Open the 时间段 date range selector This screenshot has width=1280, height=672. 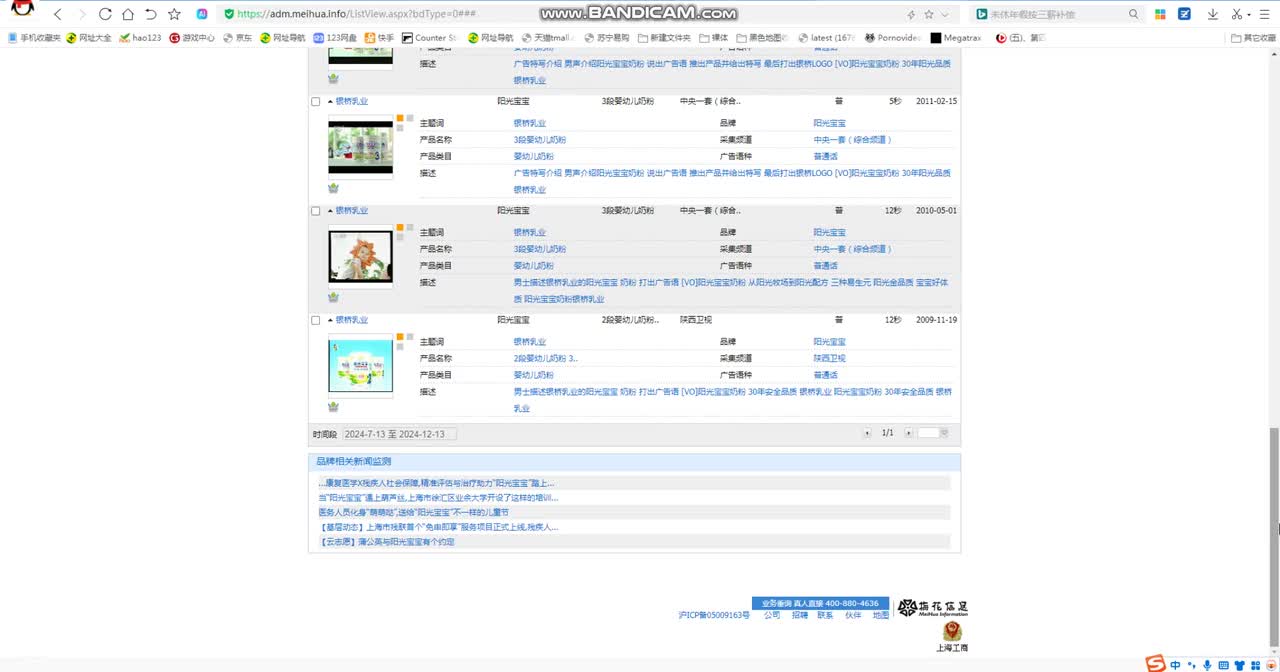[399, 434]
